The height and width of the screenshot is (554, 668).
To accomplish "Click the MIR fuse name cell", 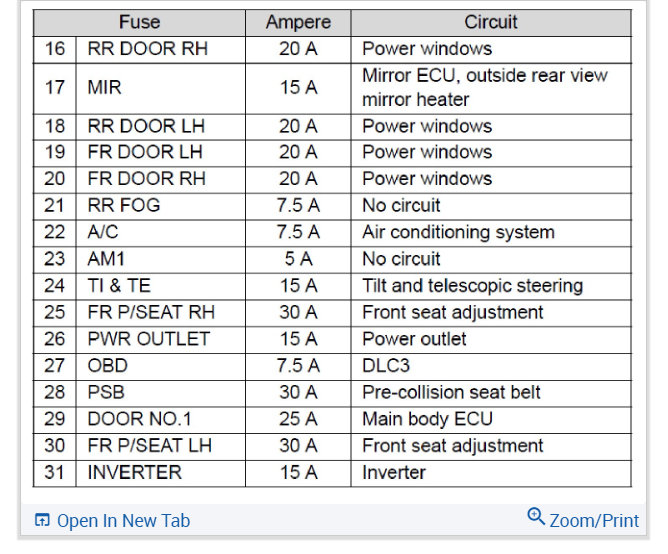I will 105,87.
